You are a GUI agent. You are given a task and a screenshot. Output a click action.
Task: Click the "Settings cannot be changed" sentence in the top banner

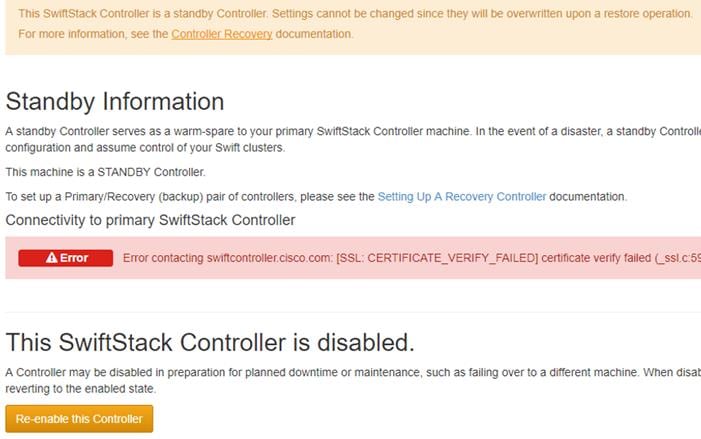click(x=482, y=13)
